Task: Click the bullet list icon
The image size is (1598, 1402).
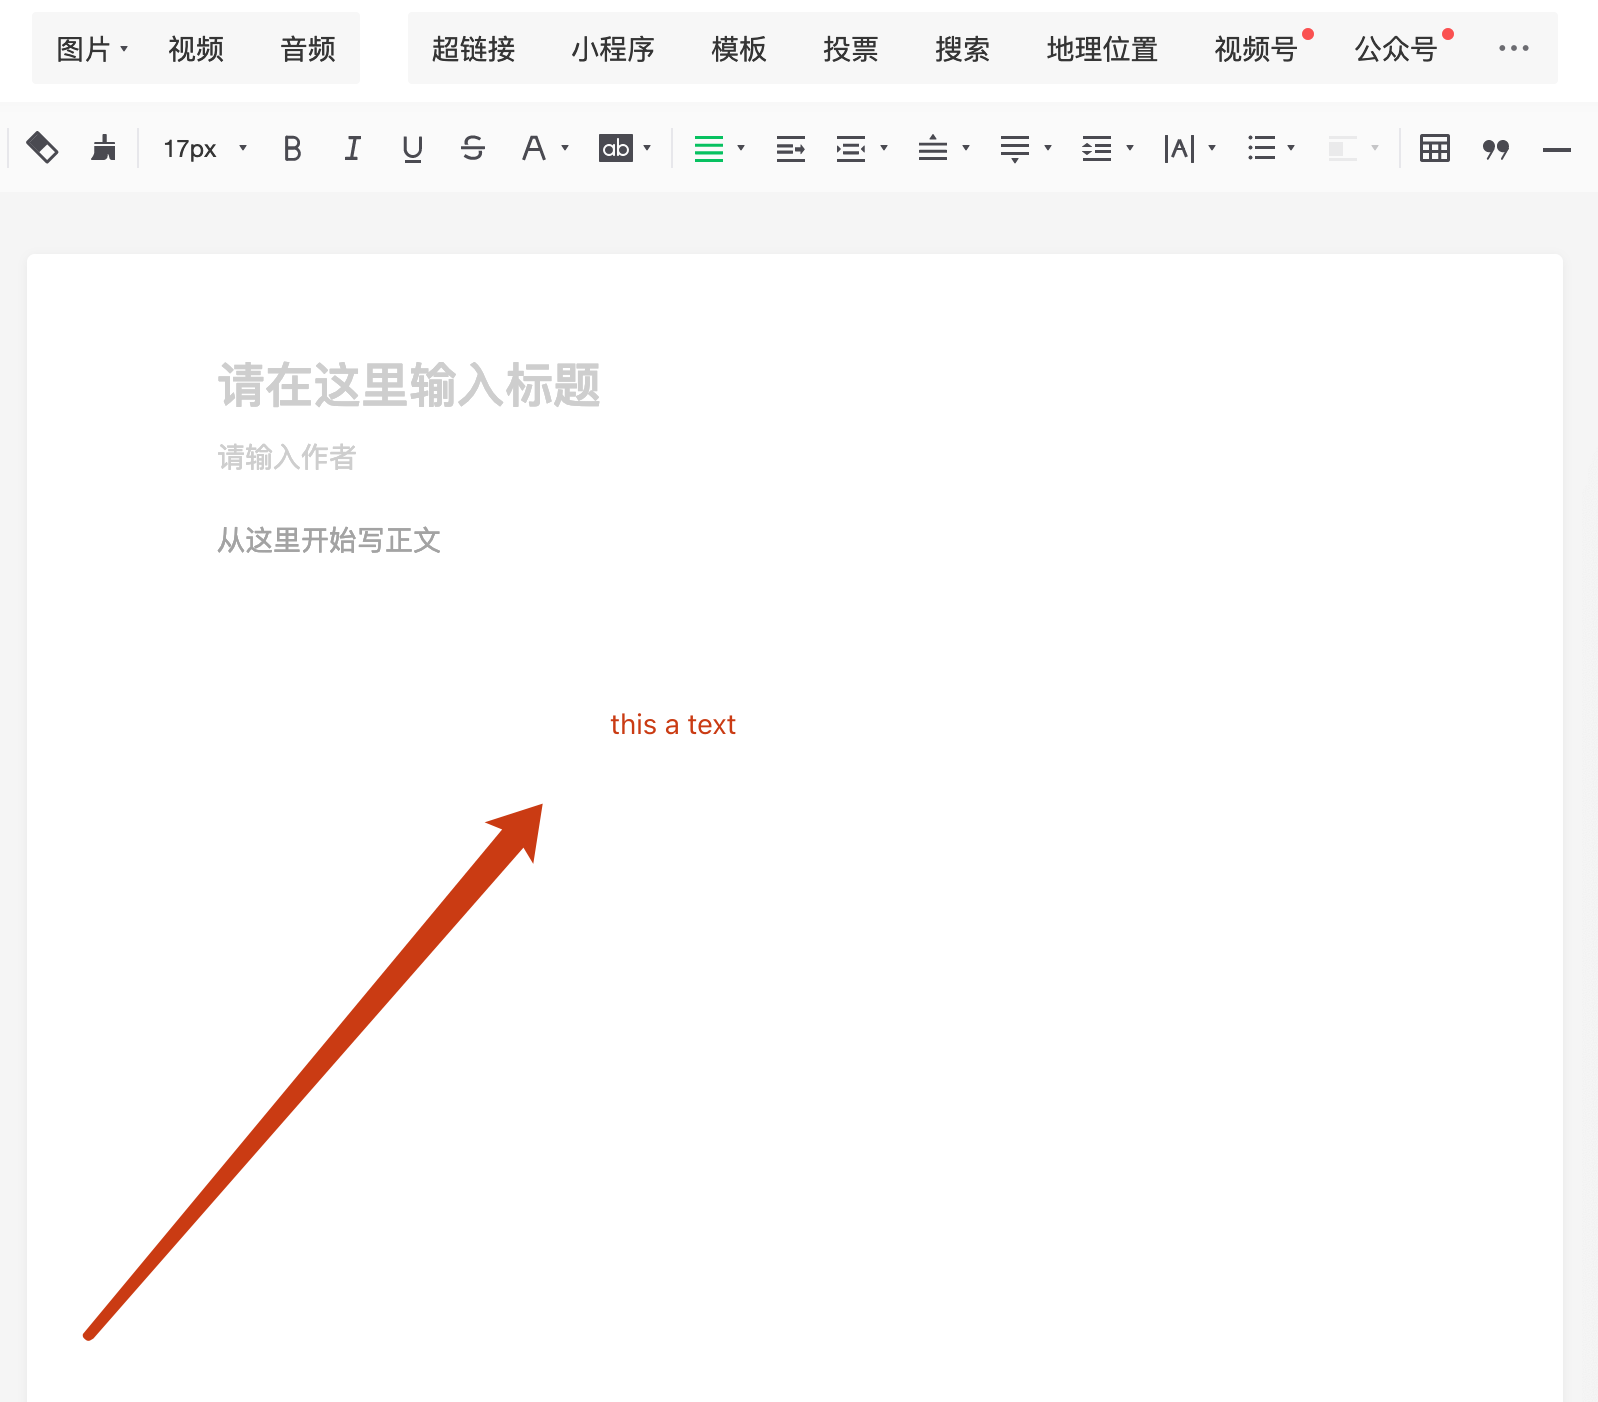Action: pos(1262,149)
